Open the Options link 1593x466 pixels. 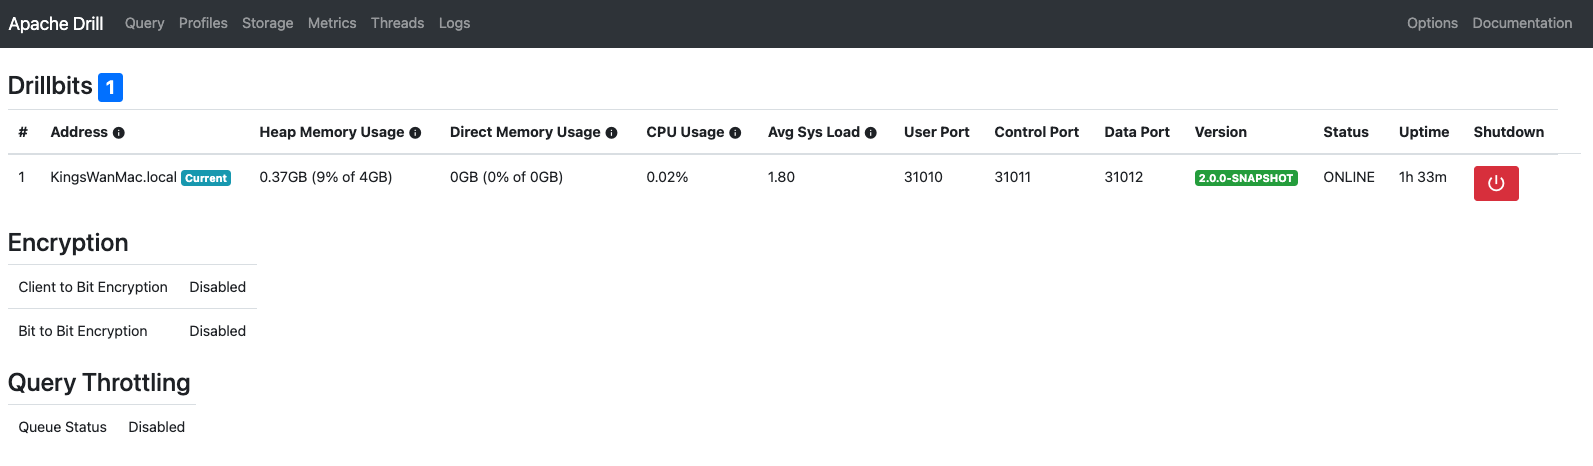[x=1432, y=23]
